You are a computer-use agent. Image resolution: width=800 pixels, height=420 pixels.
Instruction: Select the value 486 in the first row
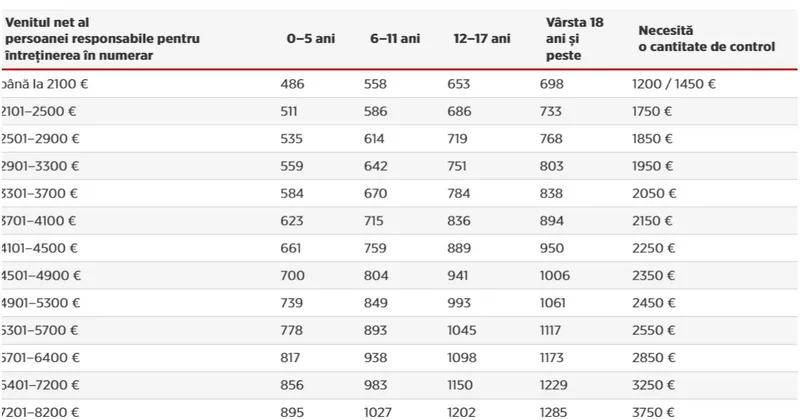point(292,85)
